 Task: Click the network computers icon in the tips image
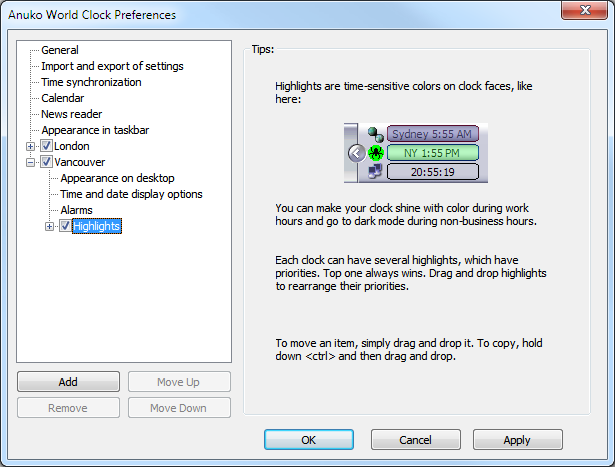point(376,172)
